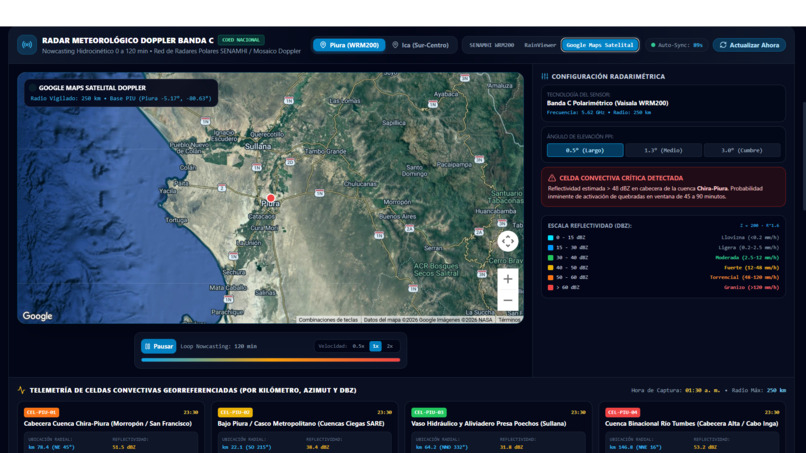This screenshot has height=453, width=806.
Task: Click the map pin icon in Ica tab
Action: coord(395,45)
